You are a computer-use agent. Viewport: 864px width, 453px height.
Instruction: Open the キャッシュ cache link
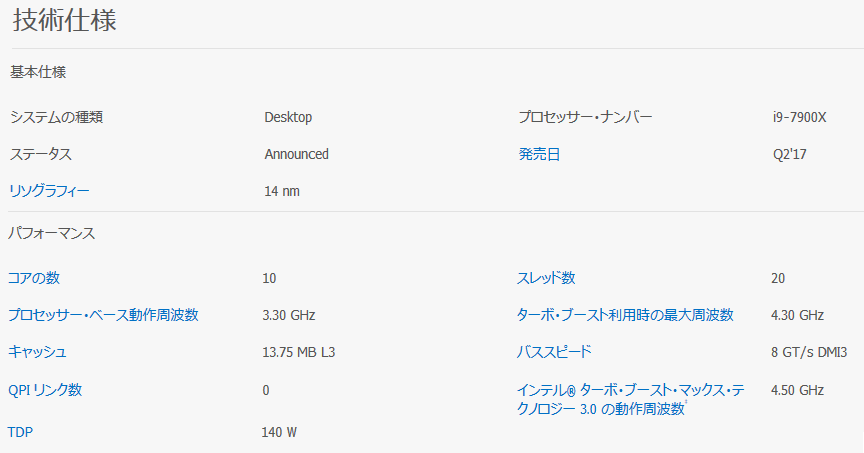point(37,352)
